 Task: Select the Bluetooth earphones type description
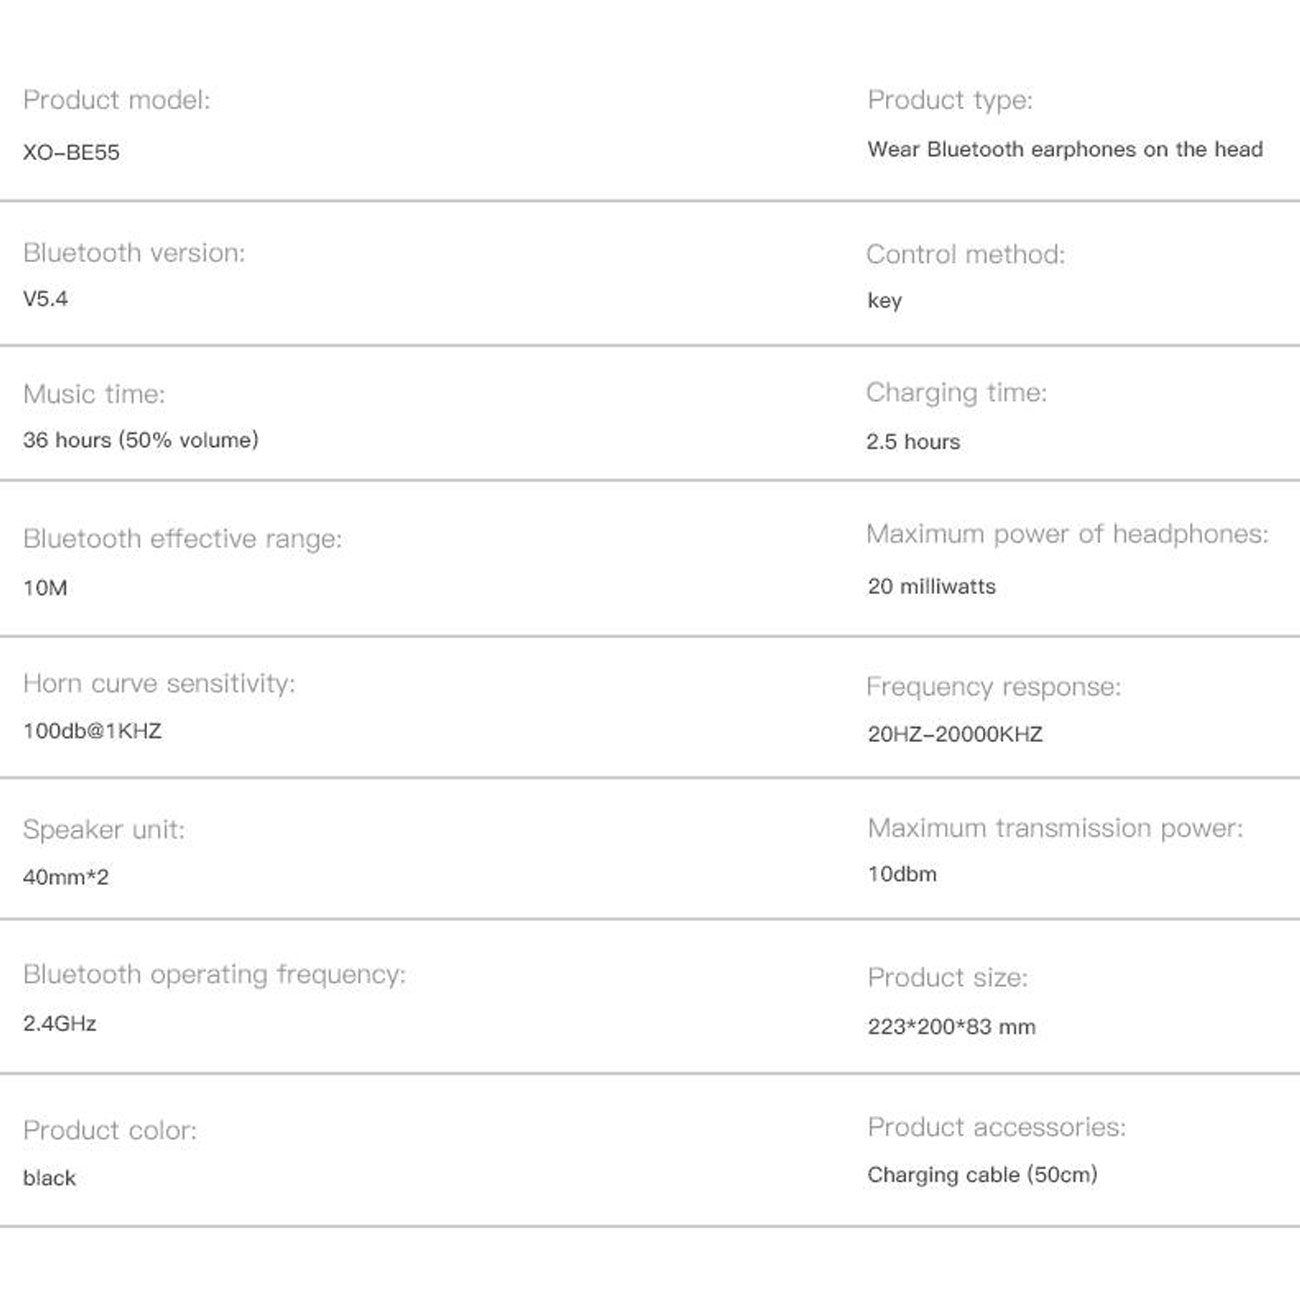coord(1065,149)
